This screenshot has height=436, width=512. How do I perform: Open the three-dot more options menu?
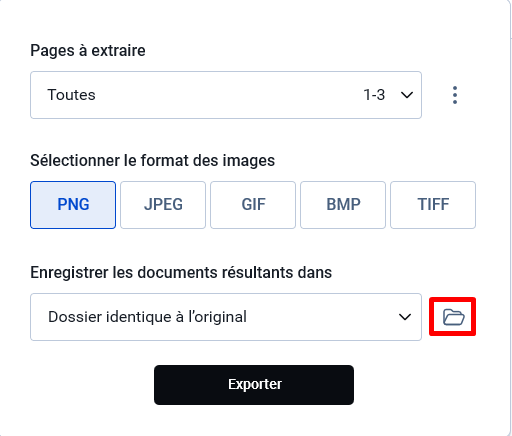coord(455,95)
